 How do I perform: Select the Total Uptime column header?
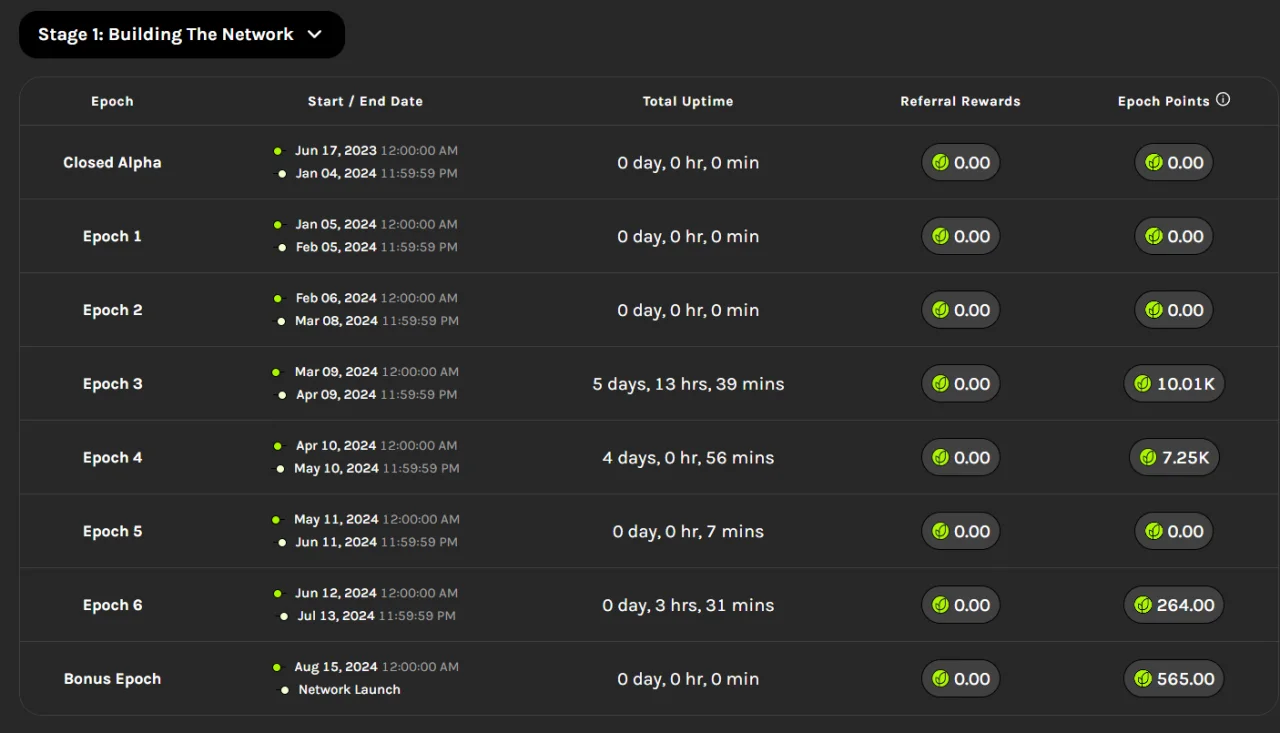point(688,101)
